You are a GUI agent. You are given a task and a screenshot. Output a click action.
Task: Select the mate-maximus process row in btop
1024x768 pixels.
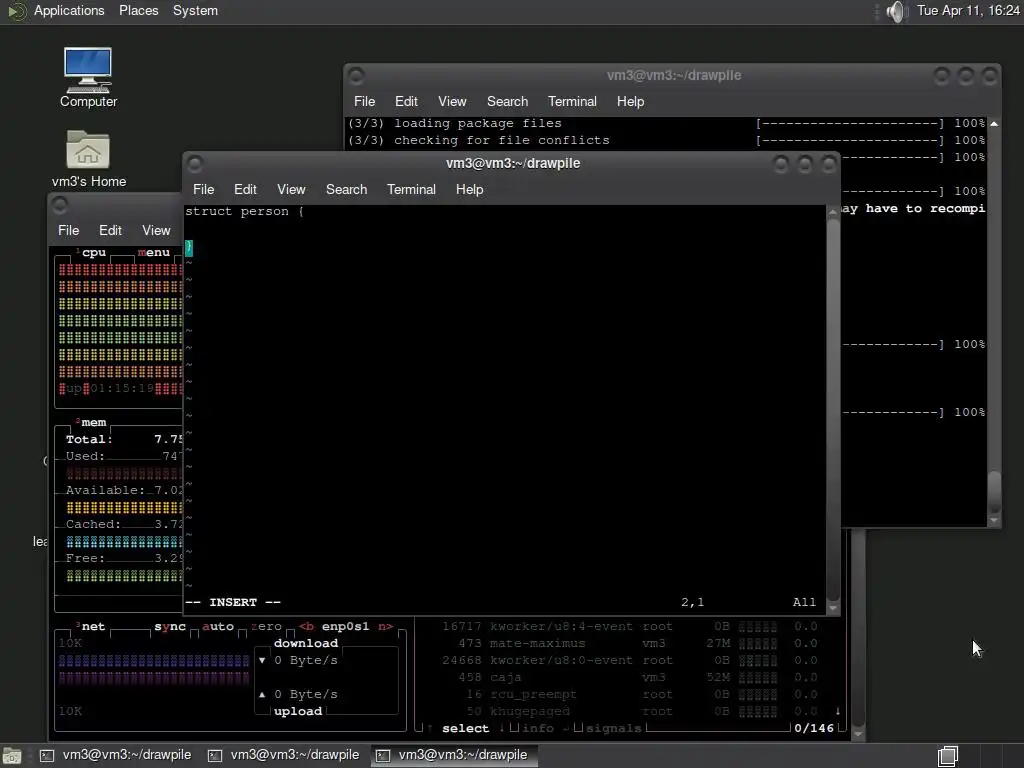[x=630, y=643]
